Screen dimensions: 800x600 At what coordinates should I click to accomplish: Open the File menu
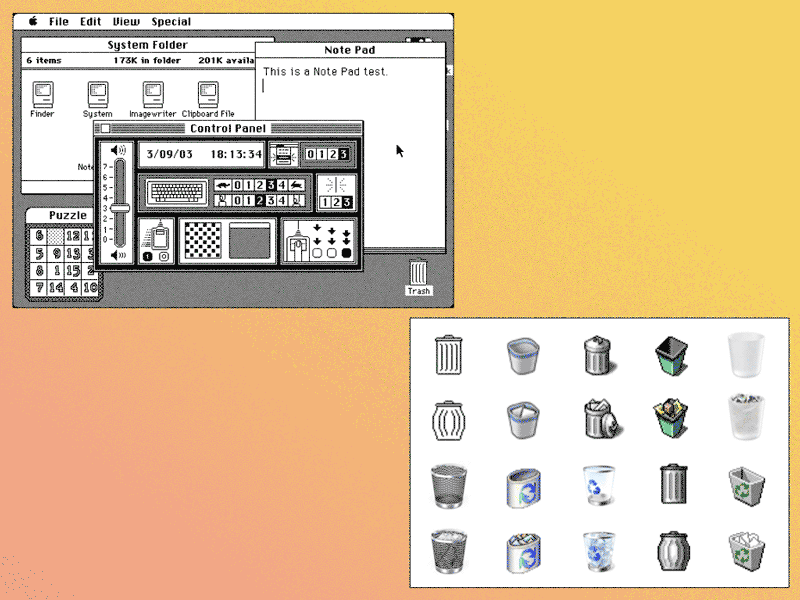tap(59, 21)
